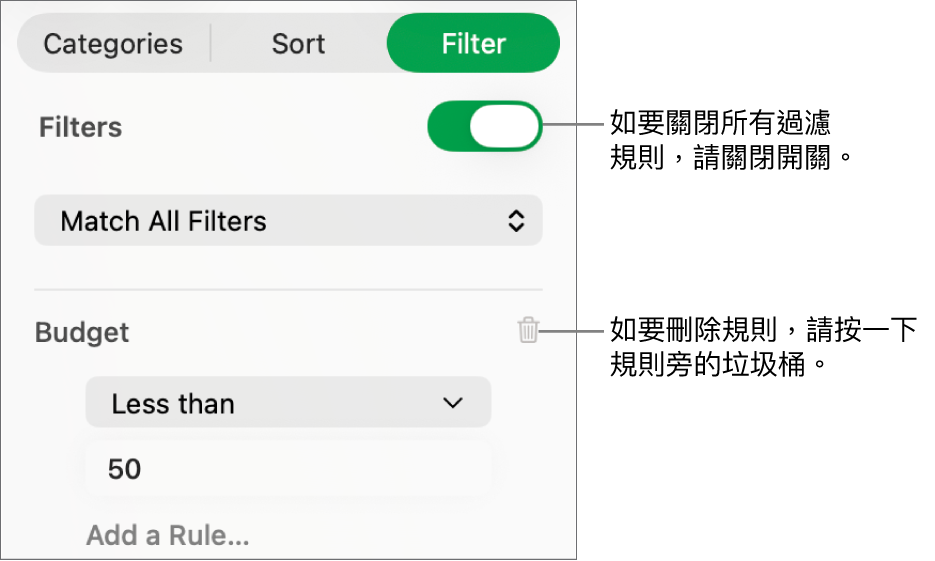Turn off the Filters switch
Screen dimensions: 935x561
tap(485, 128)
